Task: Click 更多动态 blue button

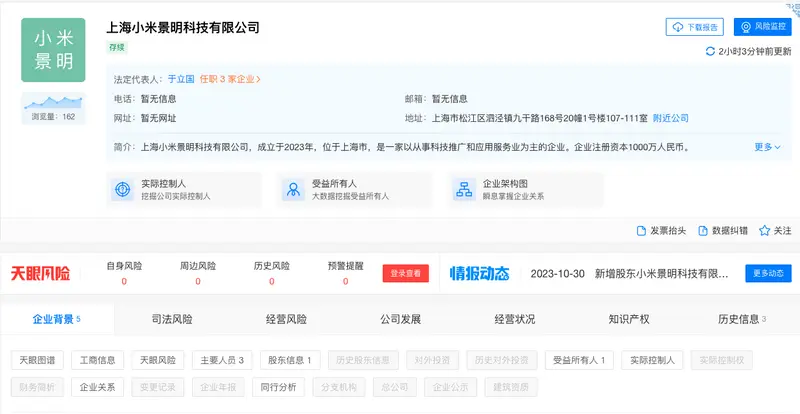Action: (768, 273)
